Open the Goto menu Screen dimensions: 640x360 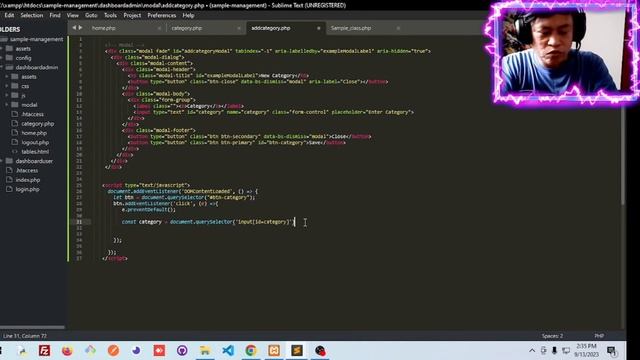coord(91,15)
